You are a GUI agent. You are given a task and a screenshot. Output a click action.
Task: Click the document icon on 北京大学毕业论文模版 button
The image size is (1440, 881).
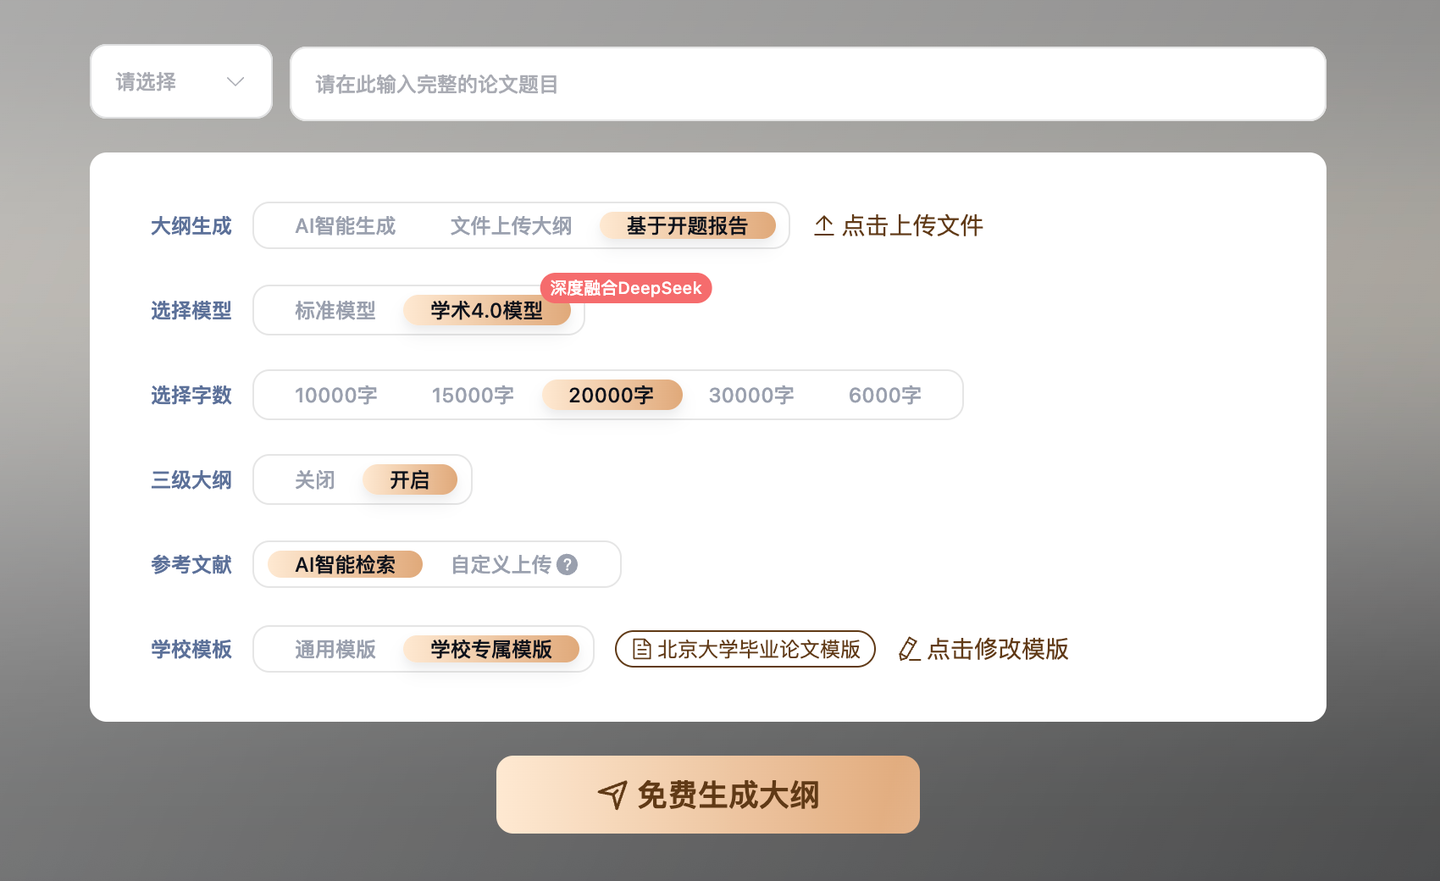point(641,649)
